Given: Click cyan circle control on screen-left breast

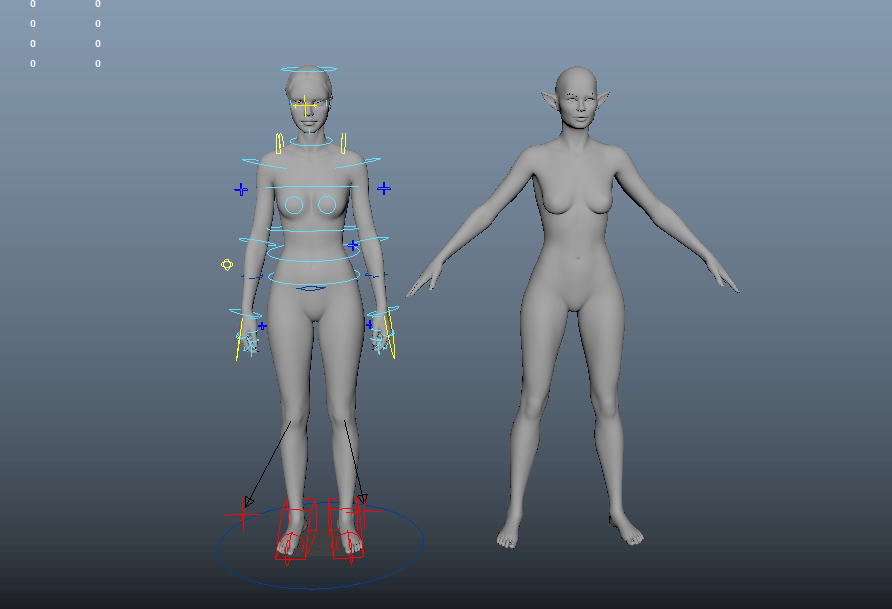Looking at the screenshot, I should pyautogui.click(x=294, y=205).
